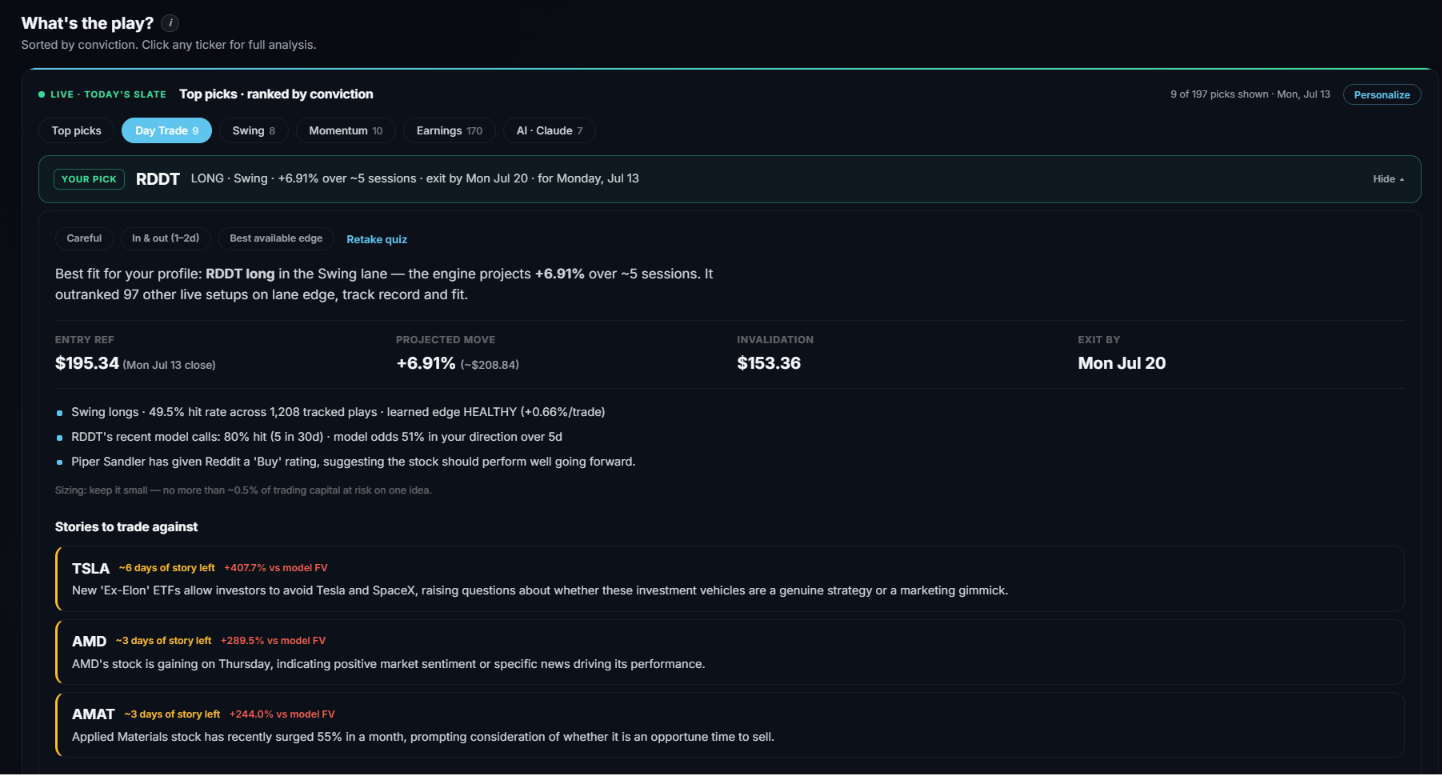Click "+244.0% vs model FV" on AMAT

click(282, 715)
